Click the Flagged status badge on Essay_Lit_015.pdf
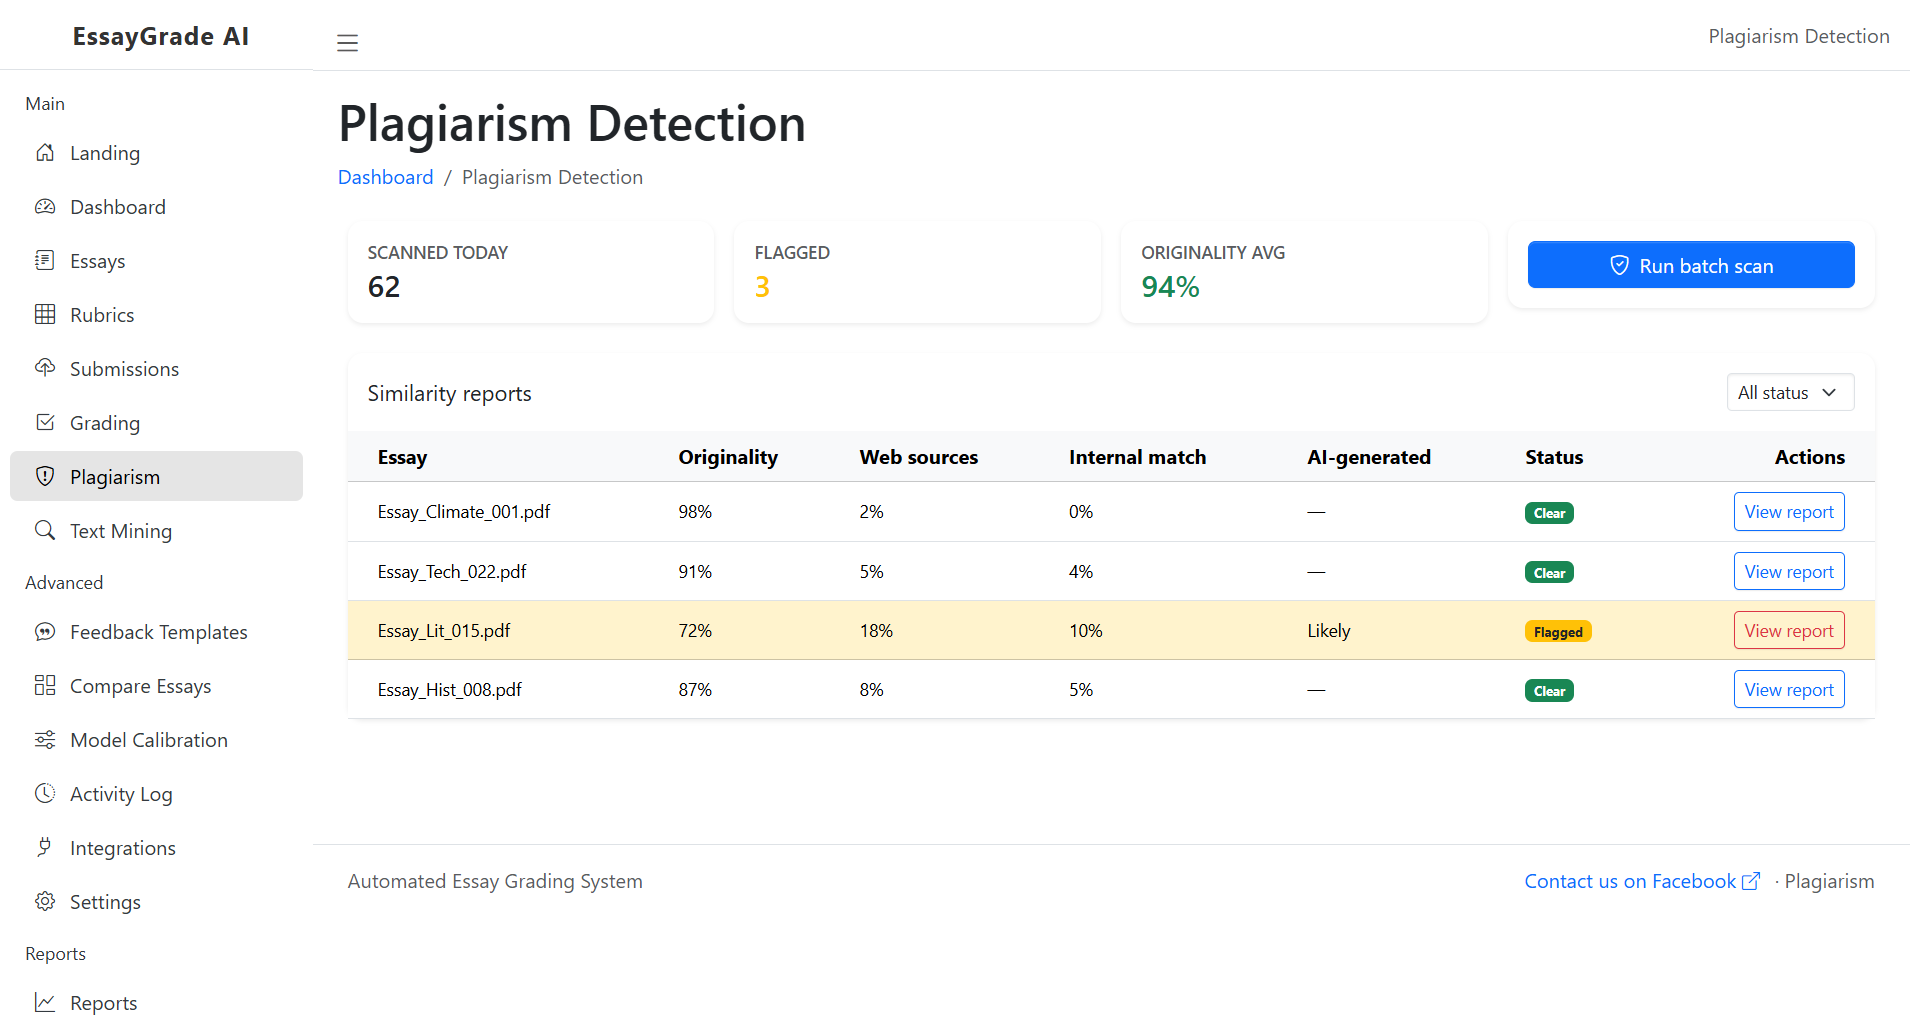 coord(1558,631)
